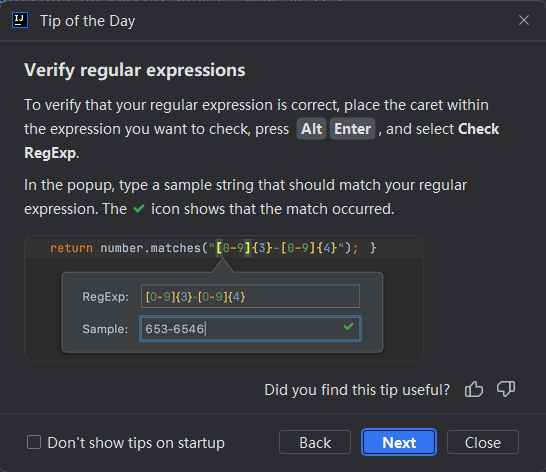The image size is (546, 472).
Task: Close the dialog with the X icon
Action: coord(524,20)
